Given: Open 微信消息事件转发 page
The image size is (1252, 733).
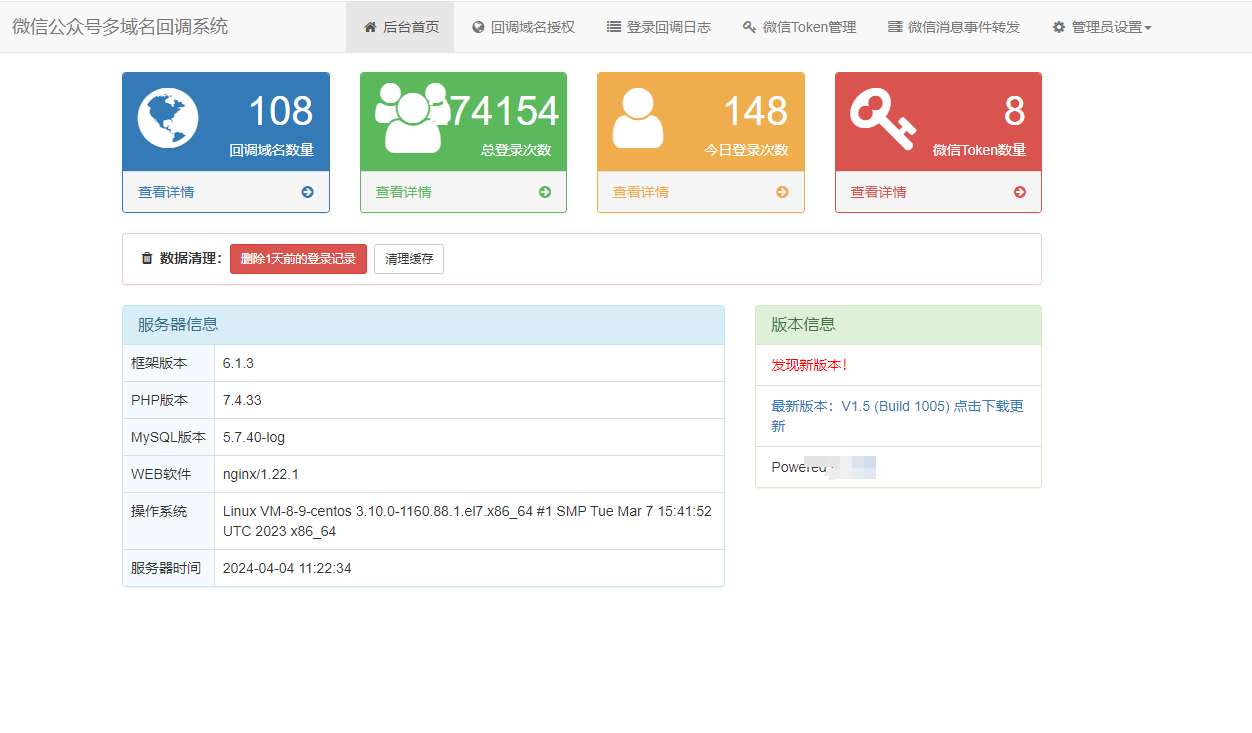Looking at the screenshot, I should pyautogui.click(x=954, y=27).
